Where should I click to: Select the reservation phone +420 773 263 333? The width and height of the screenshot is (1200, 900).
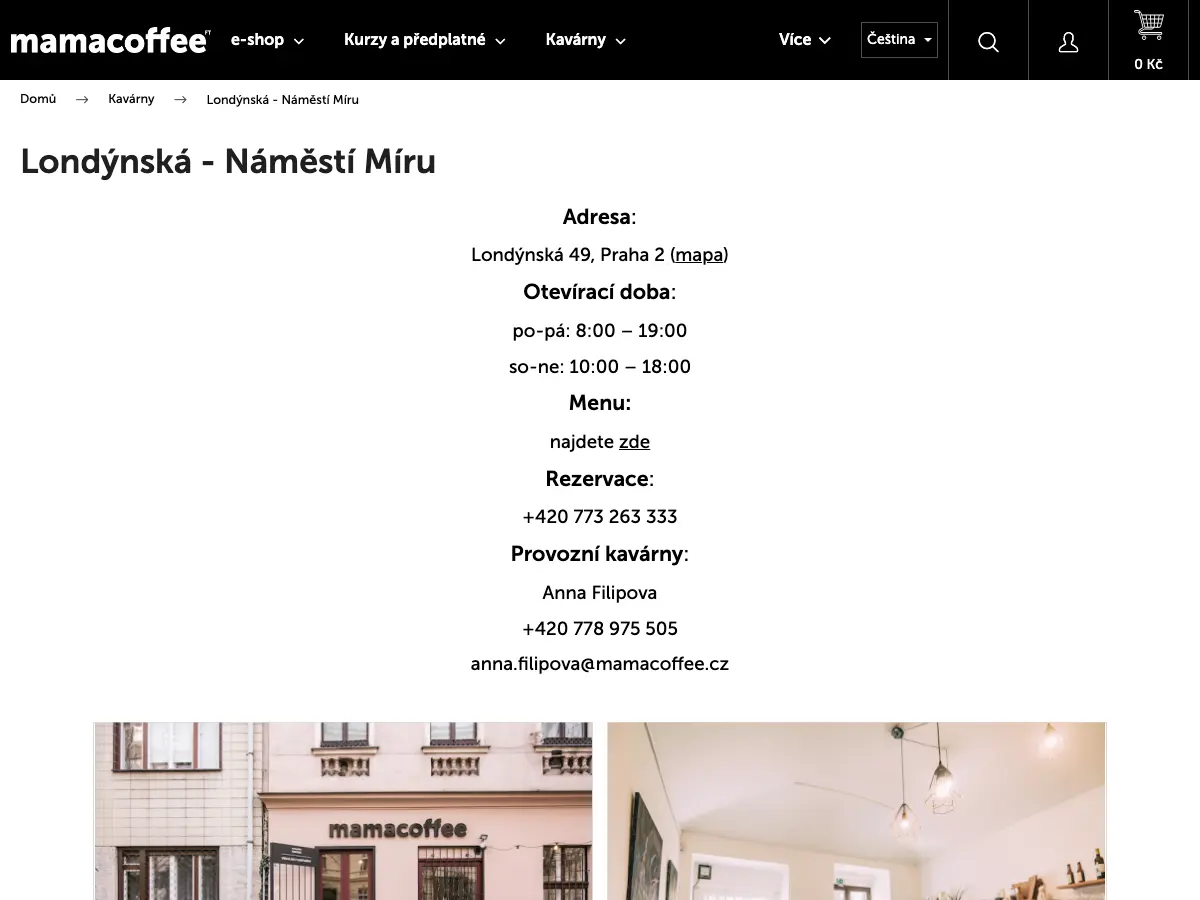(600, 517)
